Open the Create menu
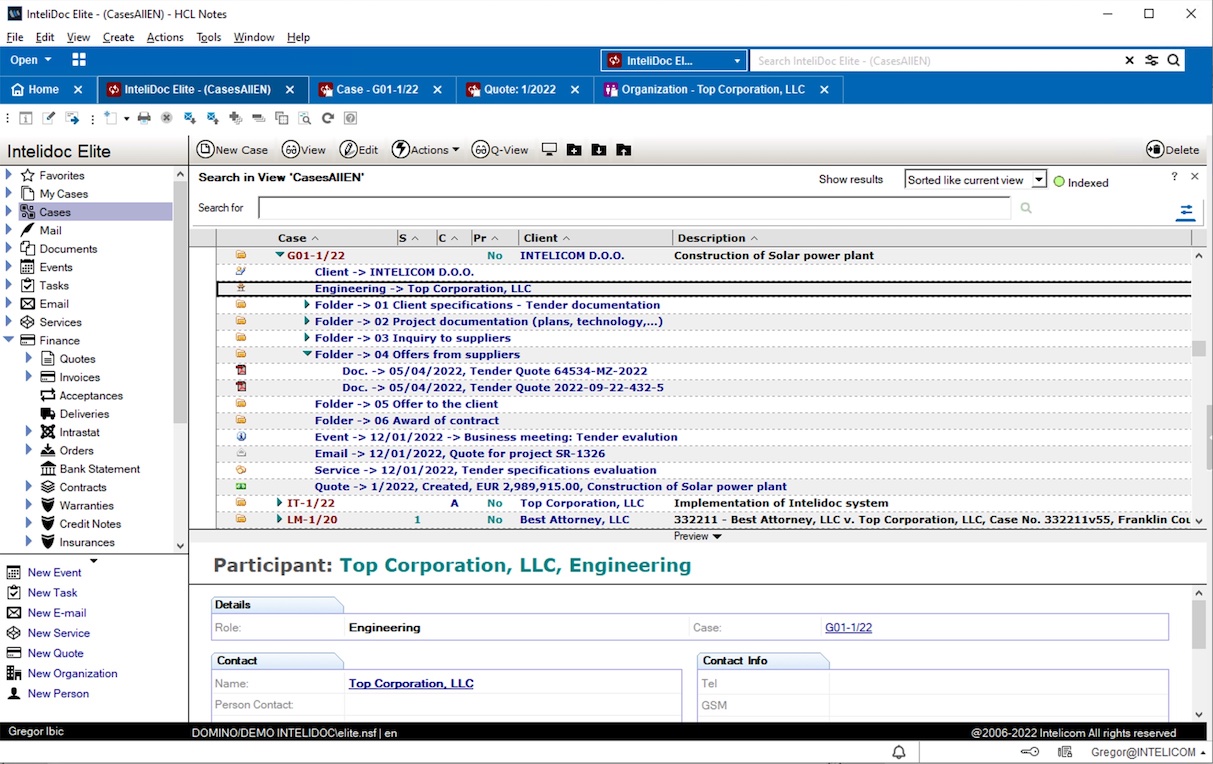 118,37
